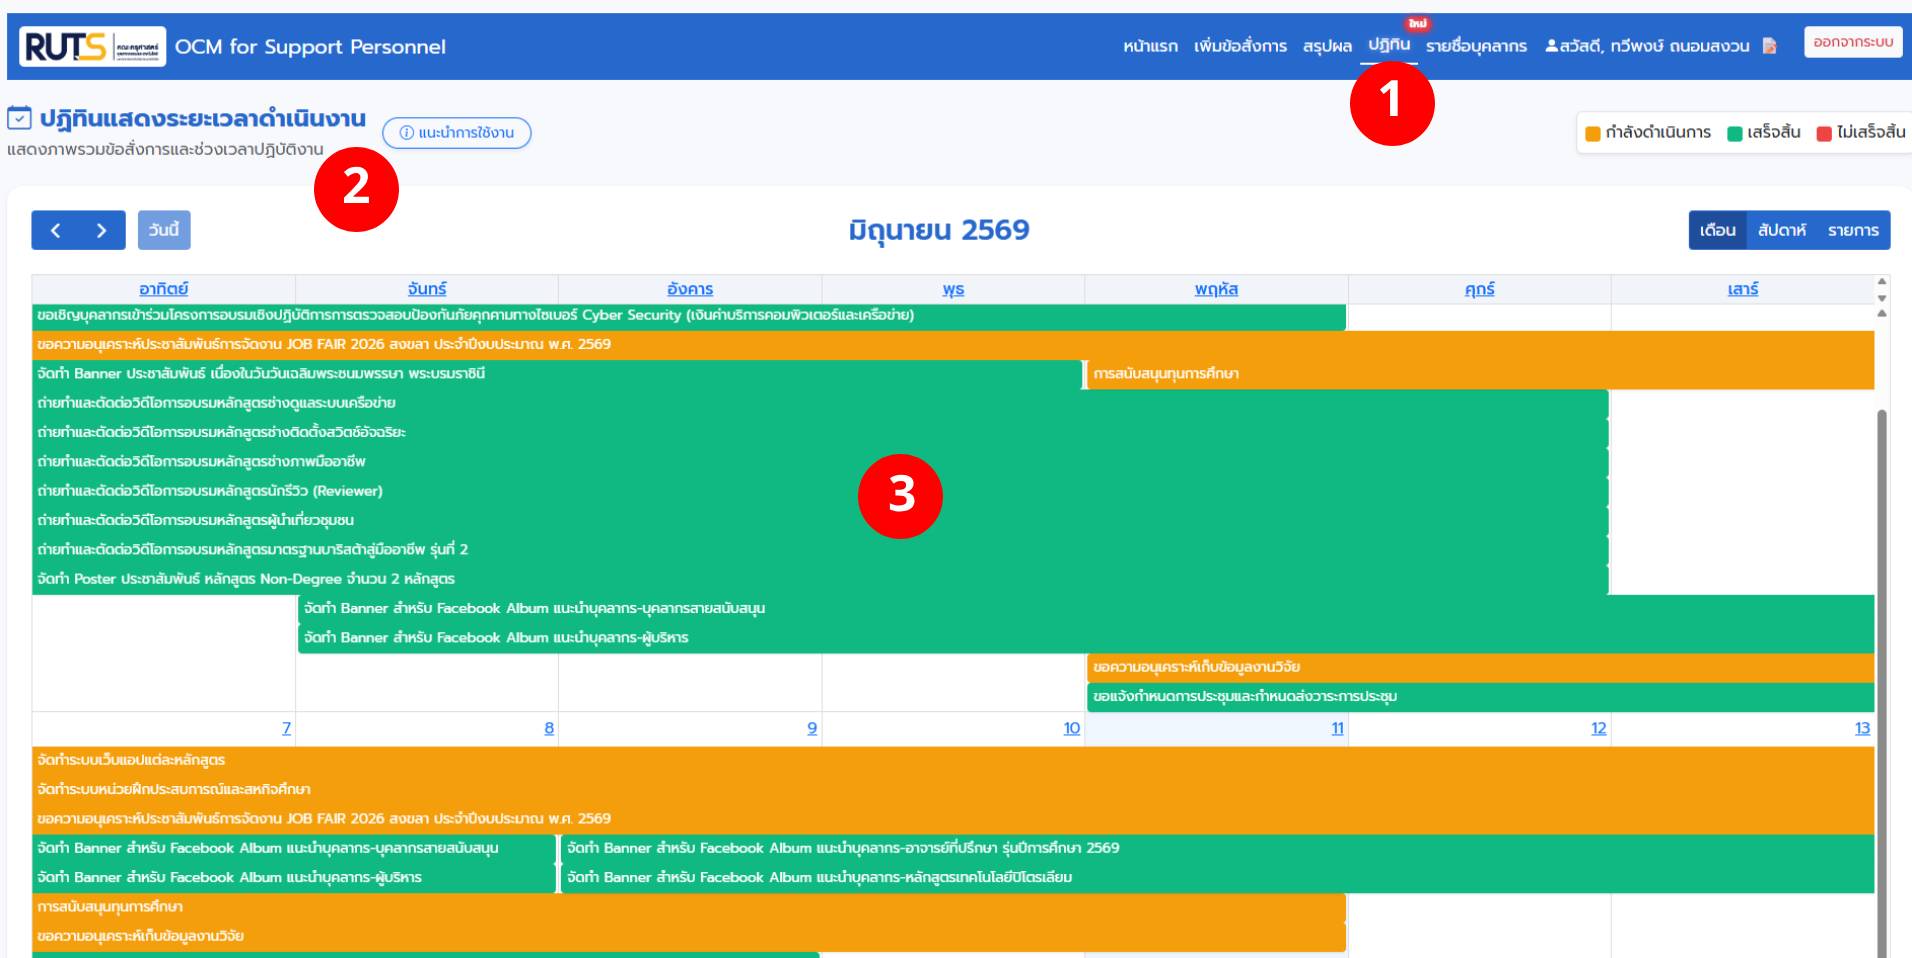Open event จัดทำ Banner ประชาสัมพันธ์ เนื่องในวันเฉลิมพระชนมพรรษา

pos(557,374)
